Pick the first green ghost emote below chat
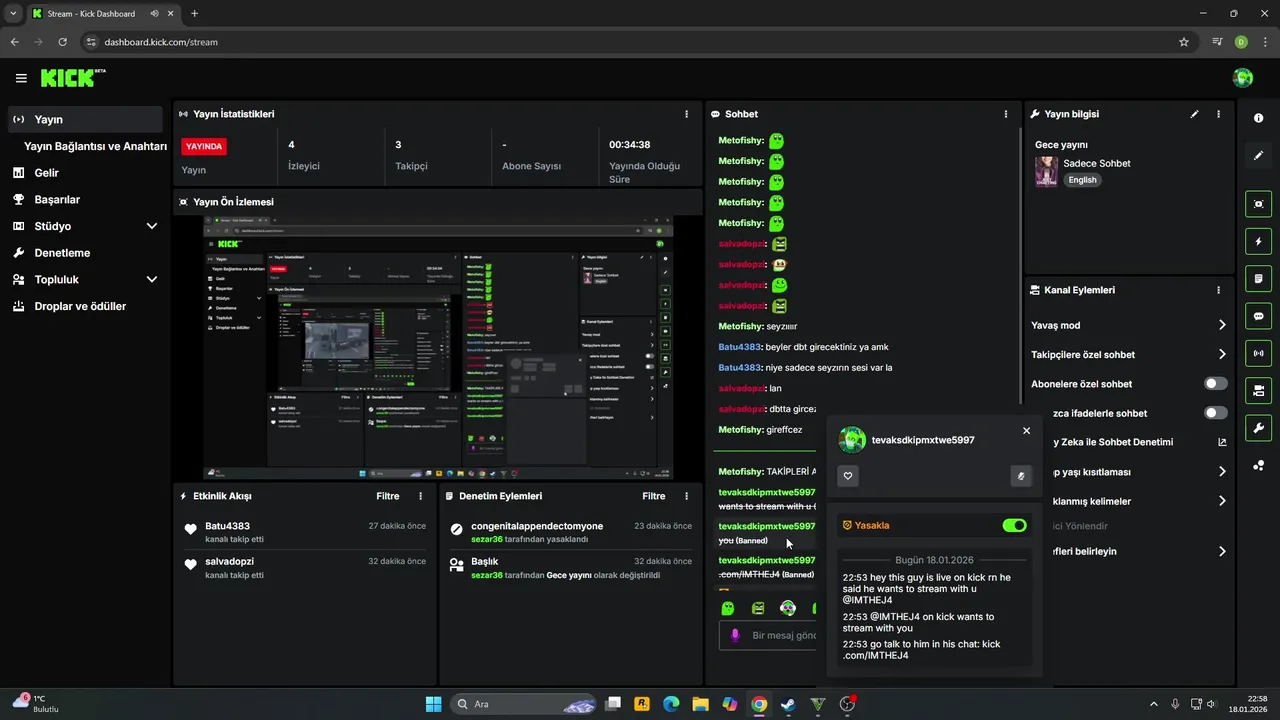Viewport: 1280px width, 720px height. 728,608
